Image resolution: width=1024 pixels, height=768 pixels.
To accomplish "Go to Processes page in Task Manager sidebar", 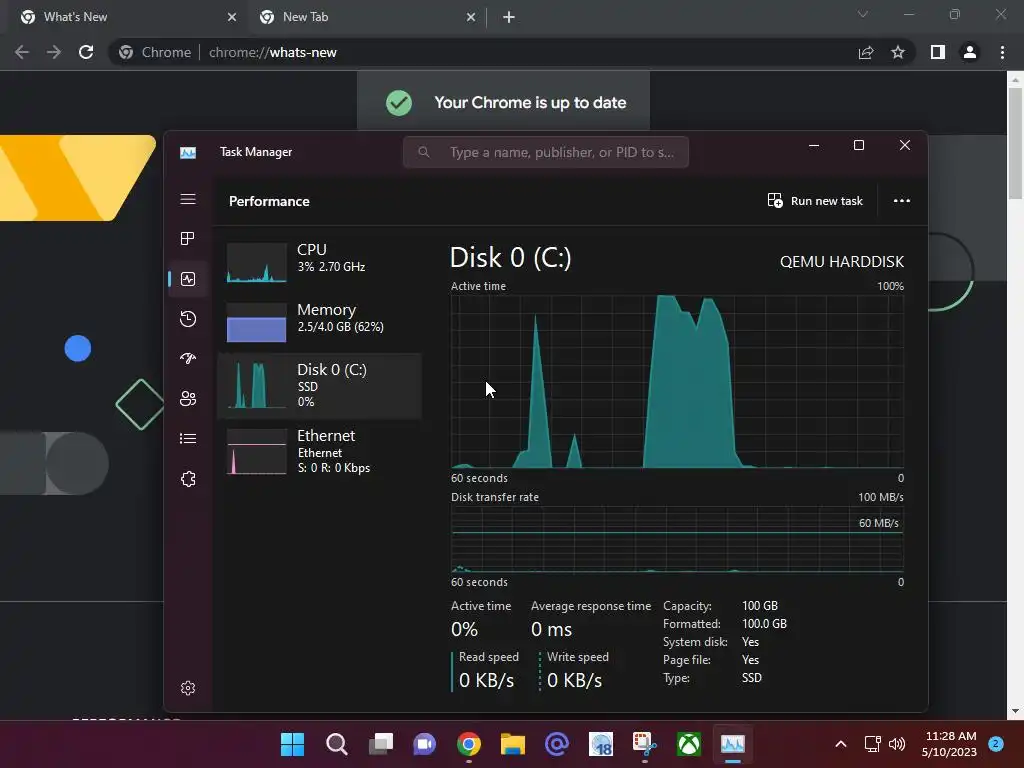I will coord(188,238).
